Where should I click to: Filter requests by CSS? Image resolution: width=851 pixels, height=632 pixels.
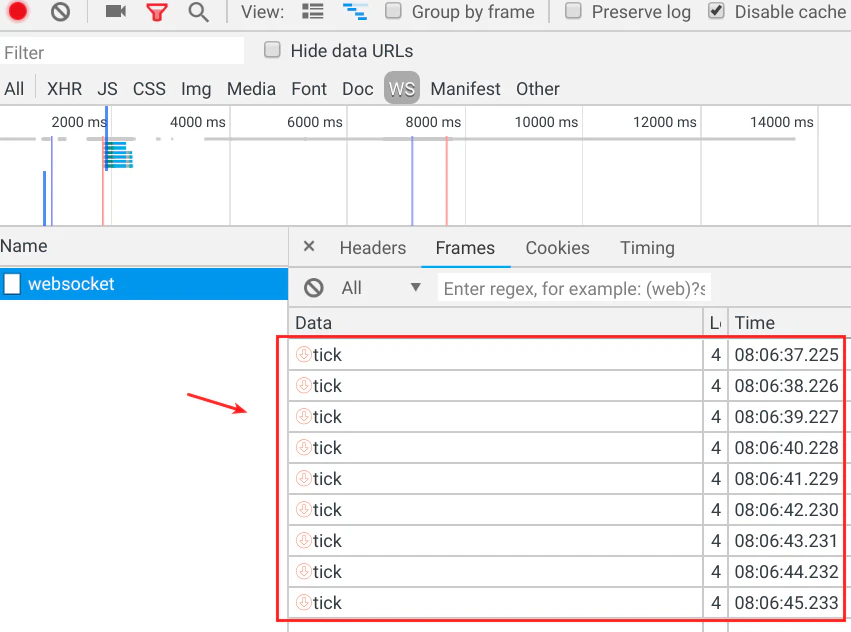tap(149, 89)
